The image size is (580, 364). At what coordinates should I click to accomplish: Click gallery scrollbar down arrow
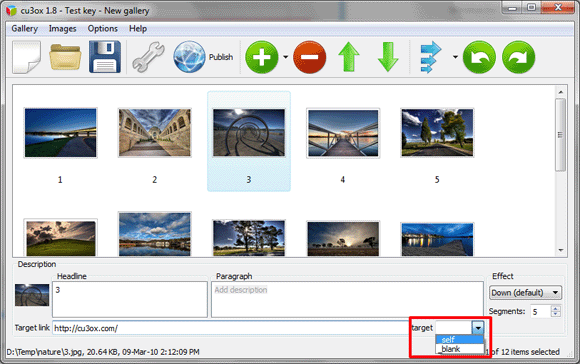pyautogui.click(x=561, y=250)
